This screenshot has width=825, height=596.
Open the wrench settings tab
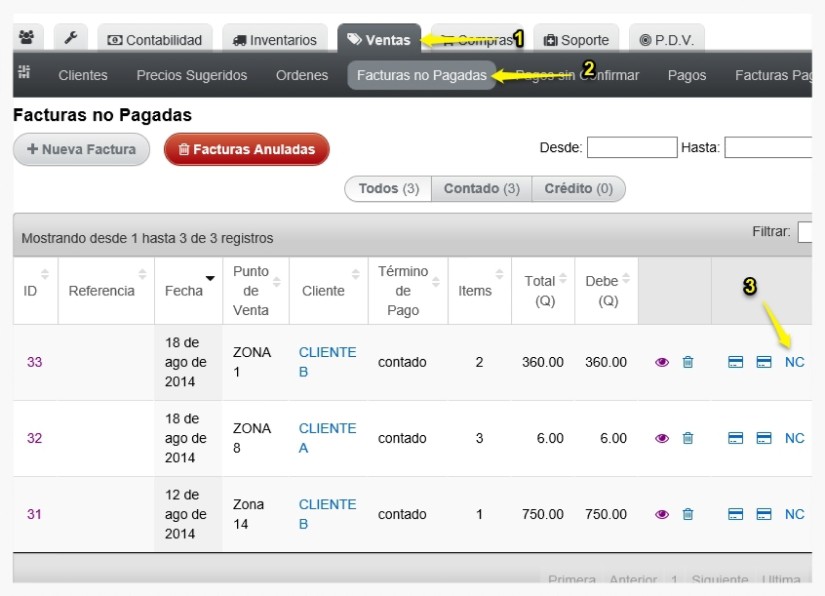71,38
